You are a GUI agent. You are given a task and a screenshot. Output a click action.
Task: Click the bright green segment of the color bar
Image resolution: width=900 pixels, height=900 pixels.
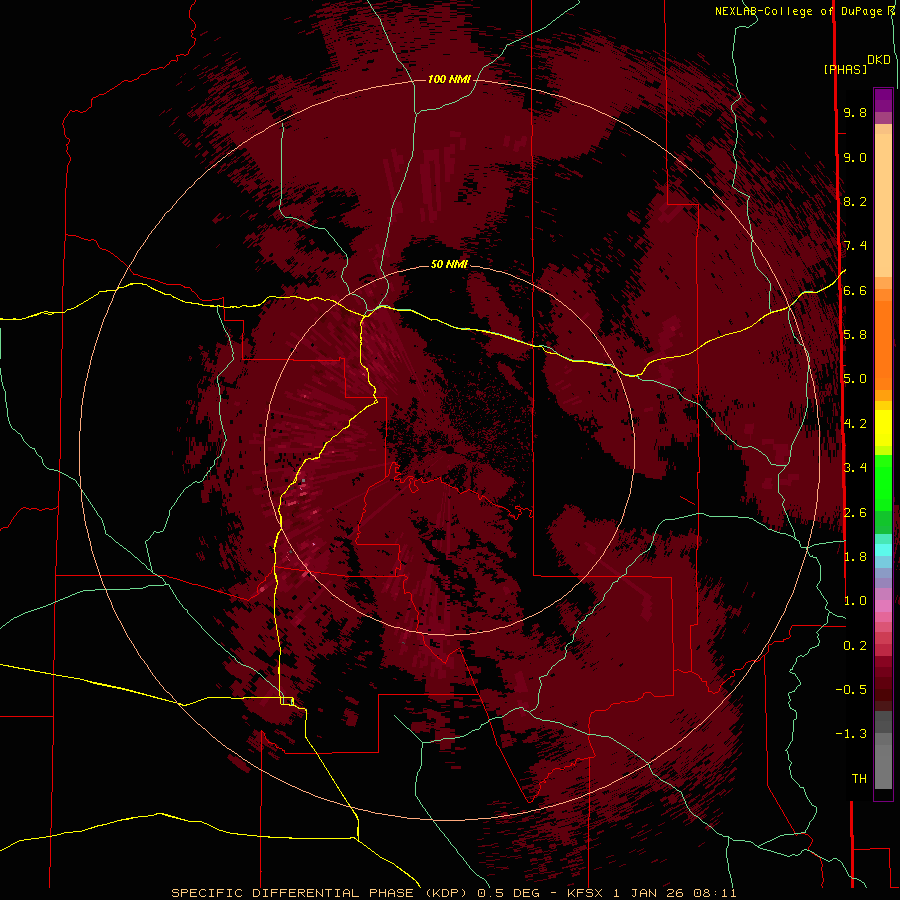click(883, 483)
